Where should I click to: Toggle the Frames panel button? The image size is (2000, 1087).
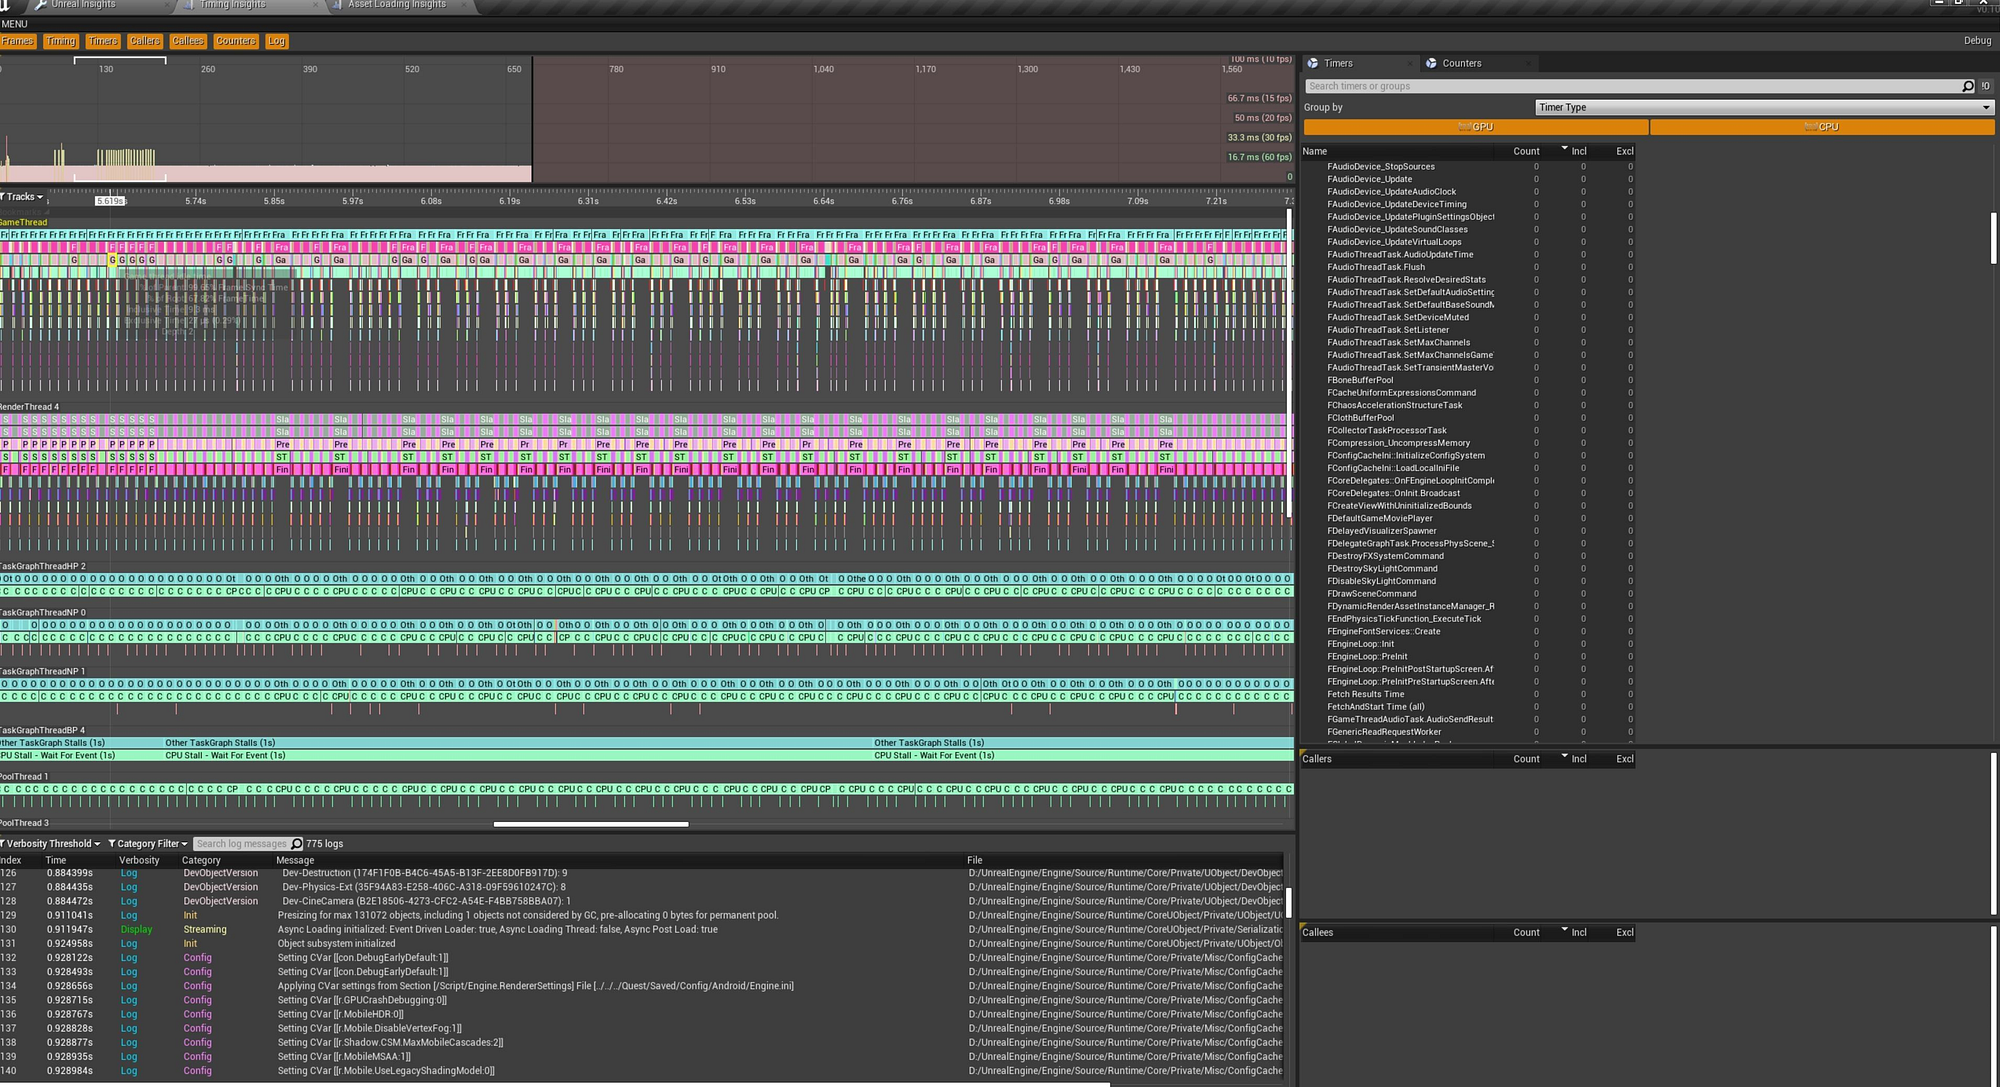(18, 41)
